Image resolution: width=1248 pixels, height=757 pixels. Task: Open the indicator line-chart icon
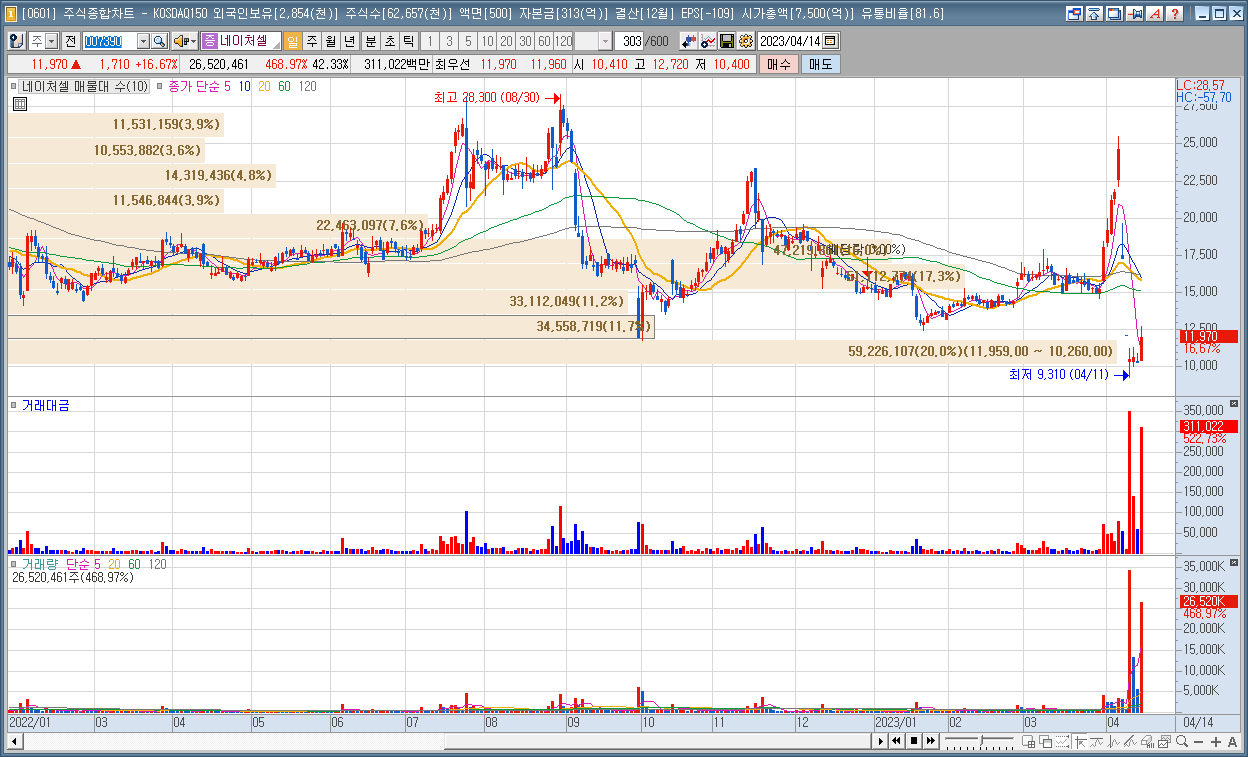pyautogui.click(x=708, y=41)
